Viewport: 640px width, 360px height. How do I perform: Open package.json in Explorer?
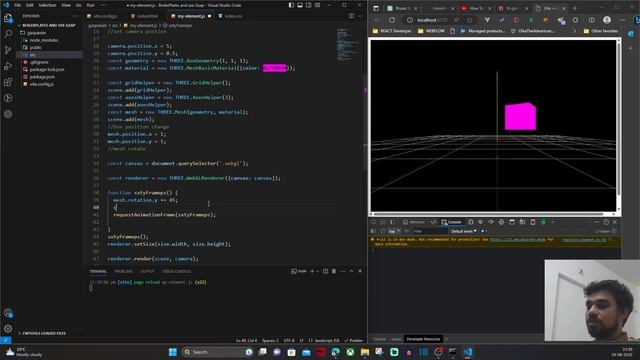(x=42, y=77)
